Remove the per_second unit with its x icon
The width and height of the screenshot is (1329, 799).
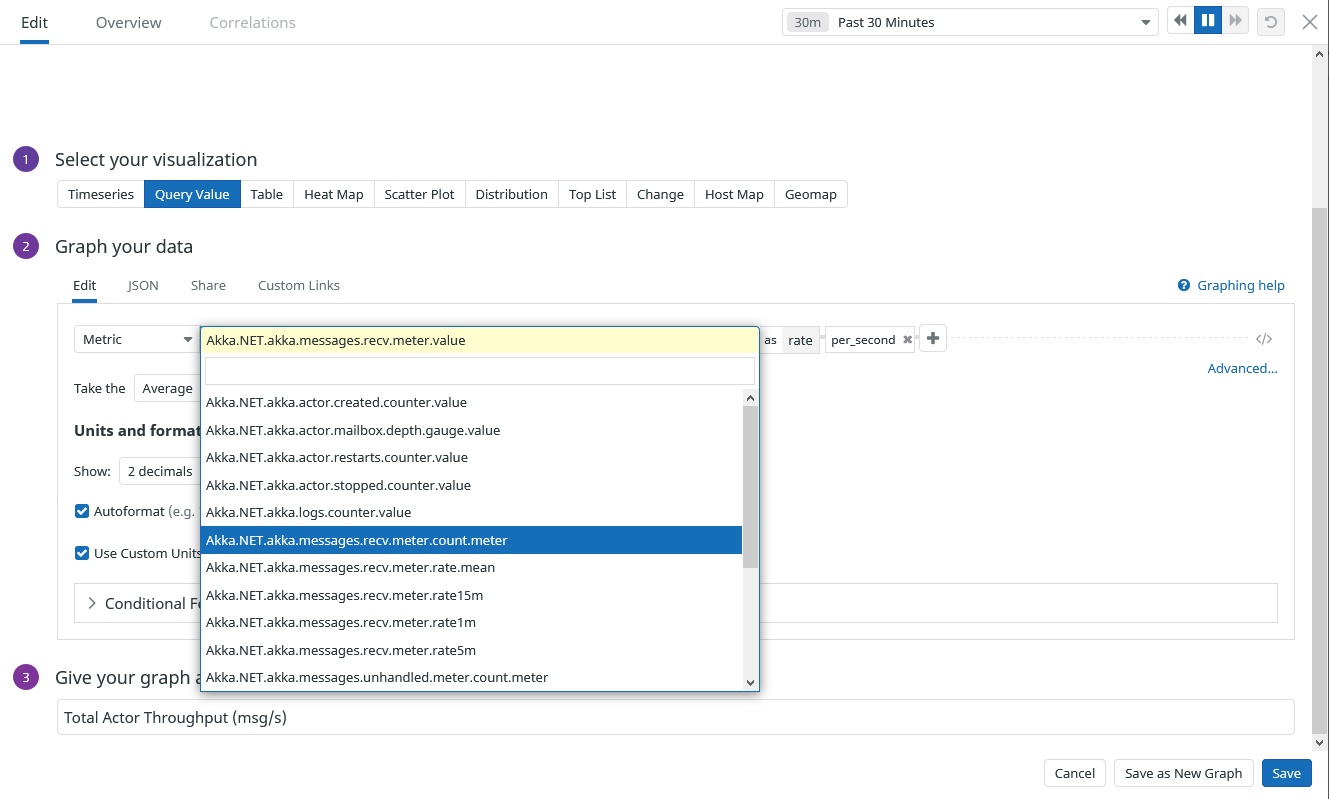[x=907, y=339]
